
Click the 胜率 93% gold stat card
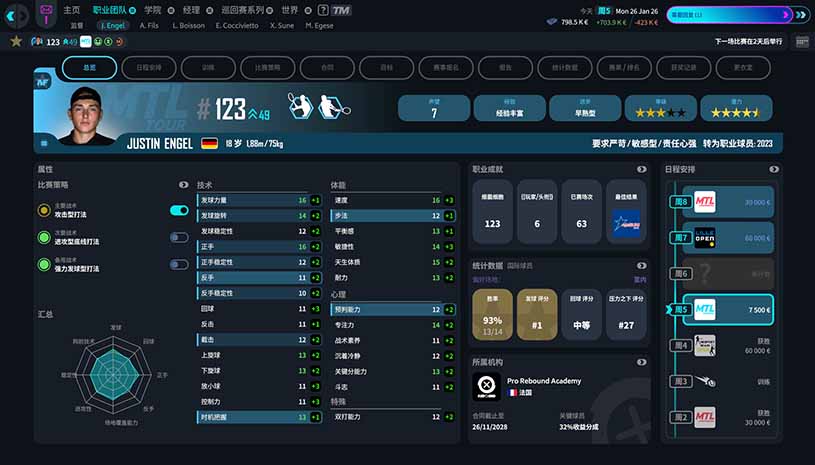pyautogui.click(x=492, y=314)
